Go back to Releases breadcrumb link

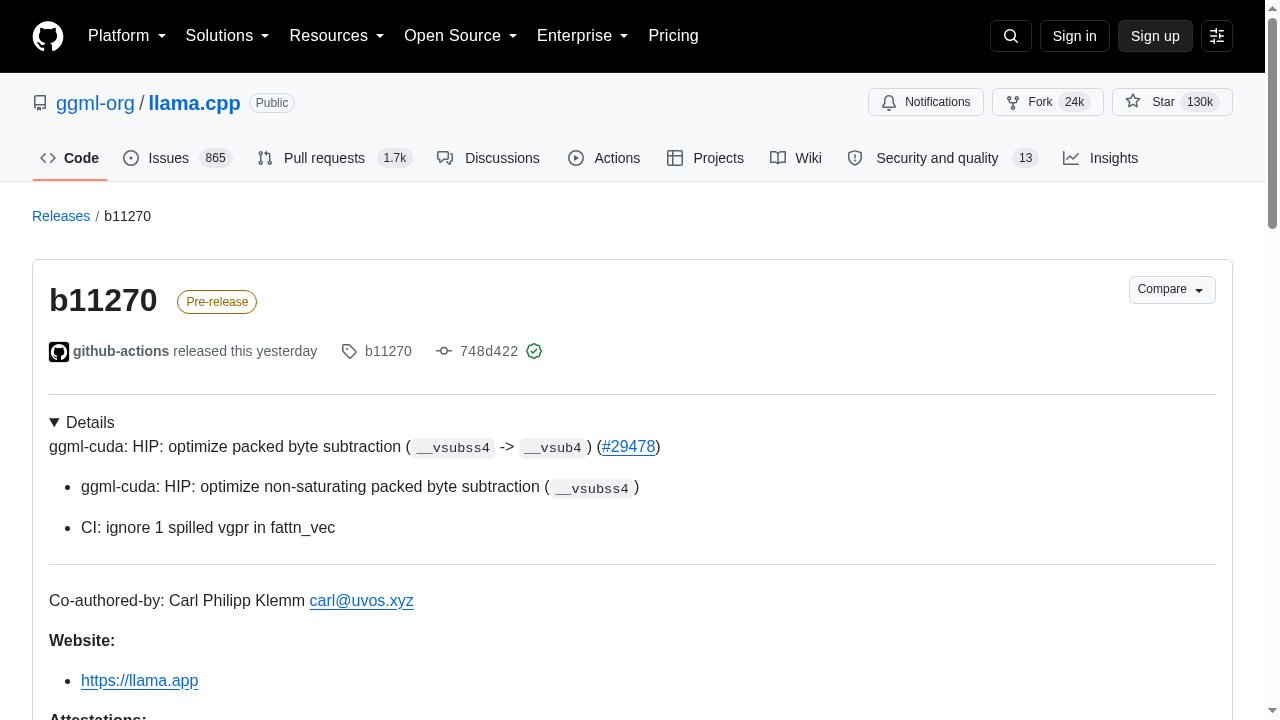pos(61,216)
